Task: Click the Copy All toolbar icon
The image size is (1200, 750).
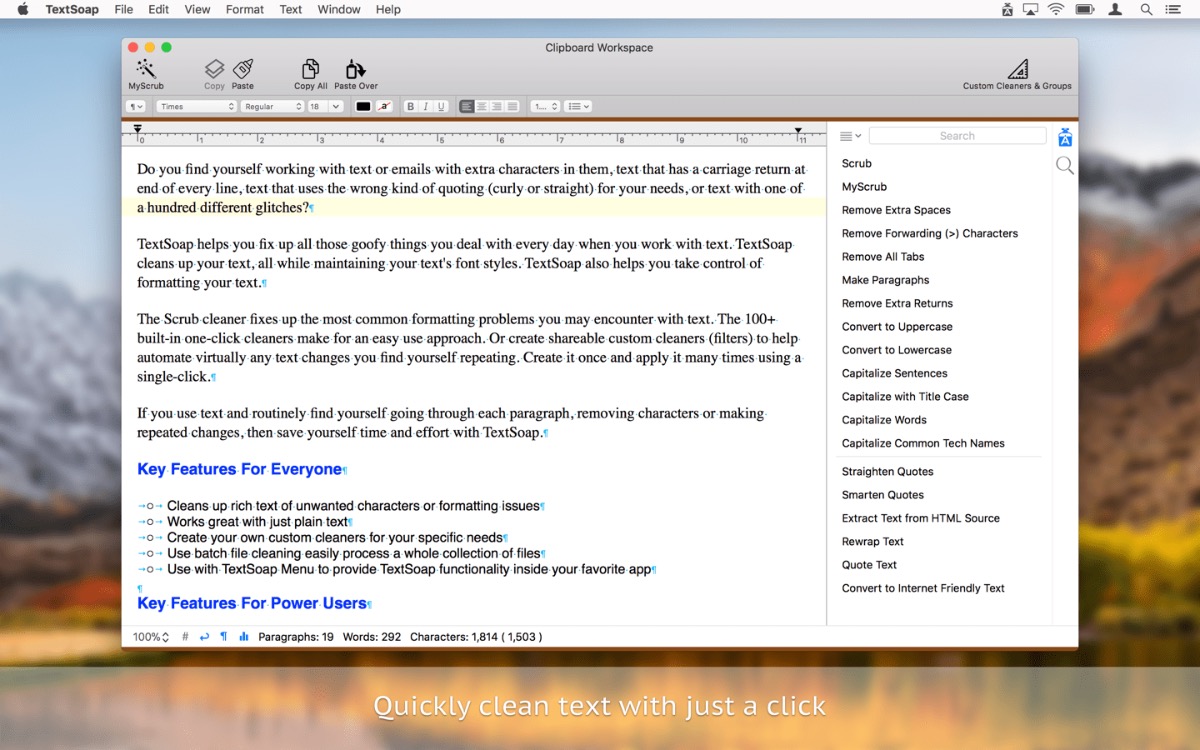Action: (311, 69)
